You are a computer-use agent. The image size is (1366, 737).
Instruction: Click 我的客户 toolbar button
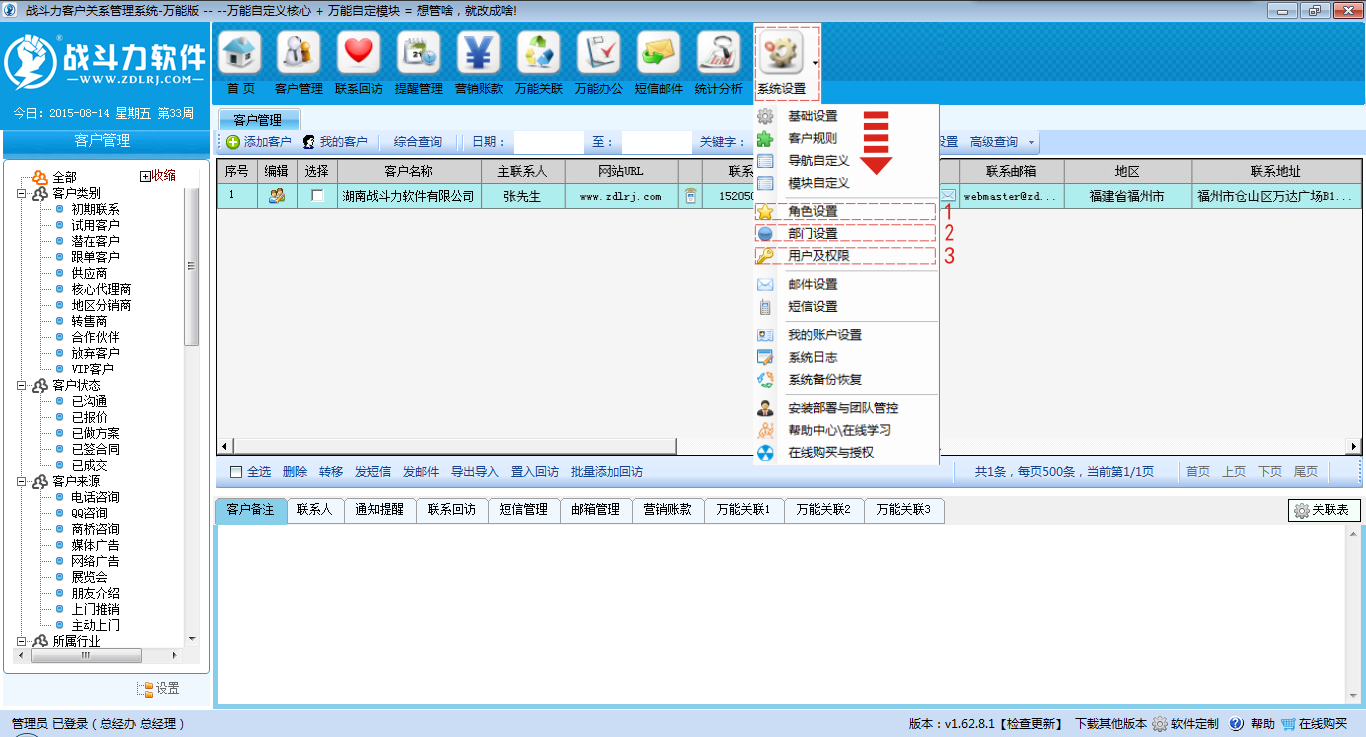click(335, 142)
